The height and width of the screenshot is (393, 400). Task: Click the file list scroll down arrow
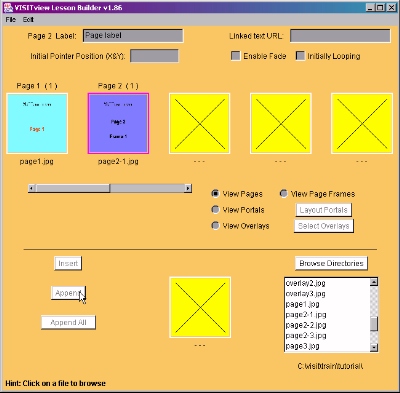[x=374, y=347]
